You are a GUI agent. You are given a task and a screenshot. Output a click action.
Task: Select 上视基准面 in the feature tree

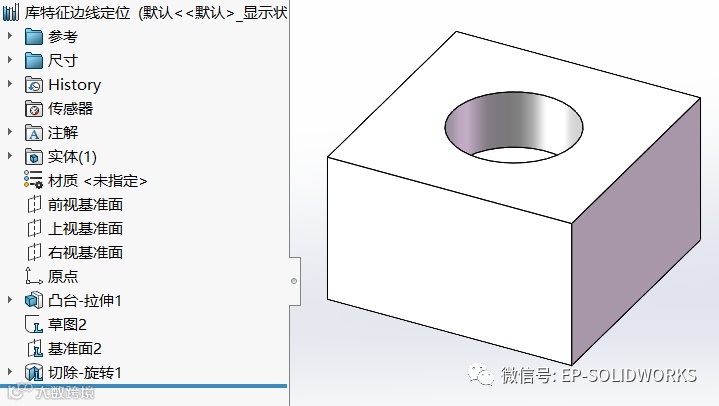click(85, 228)
